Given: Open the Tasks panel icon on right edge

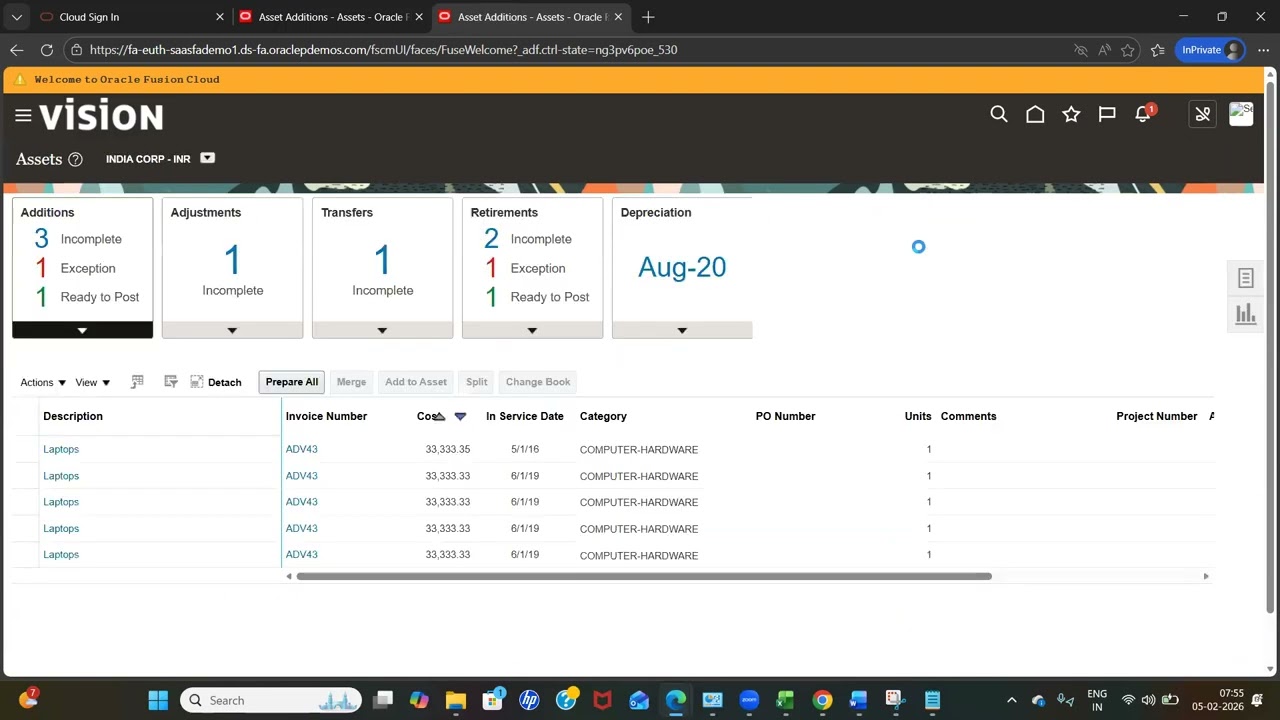Looking at the screenshot, I should (1245, 278).
